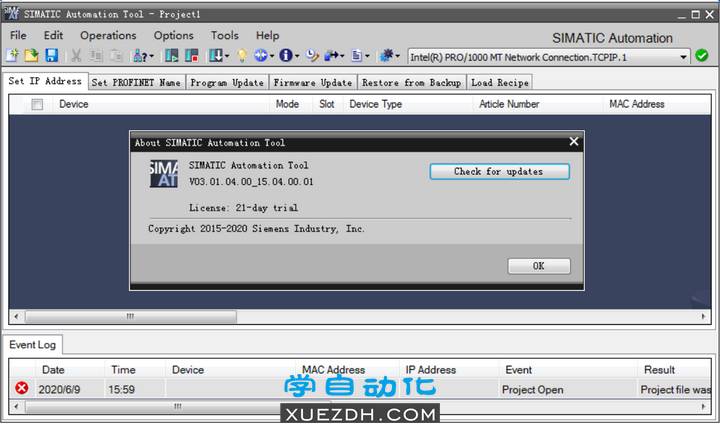Expand the info icon dropdown arrow

[297, 57]
